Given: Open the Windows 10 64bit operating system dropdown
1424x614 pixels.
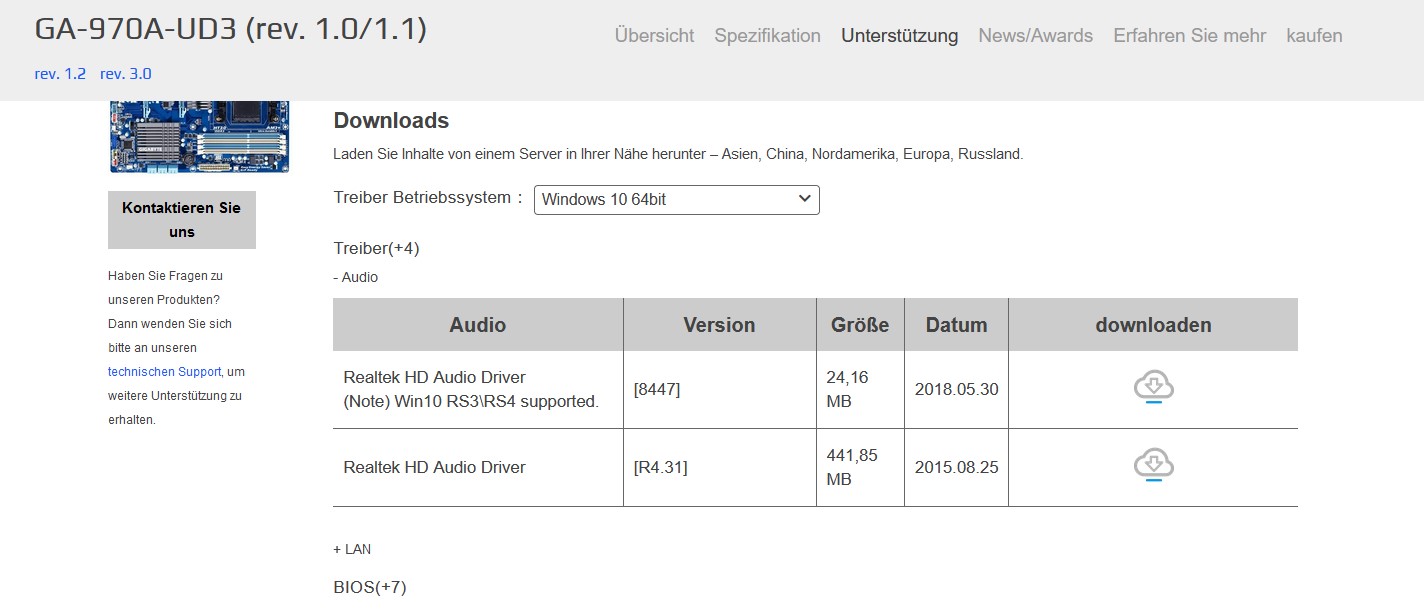Looking at the screenshot, I should point(677,199).
